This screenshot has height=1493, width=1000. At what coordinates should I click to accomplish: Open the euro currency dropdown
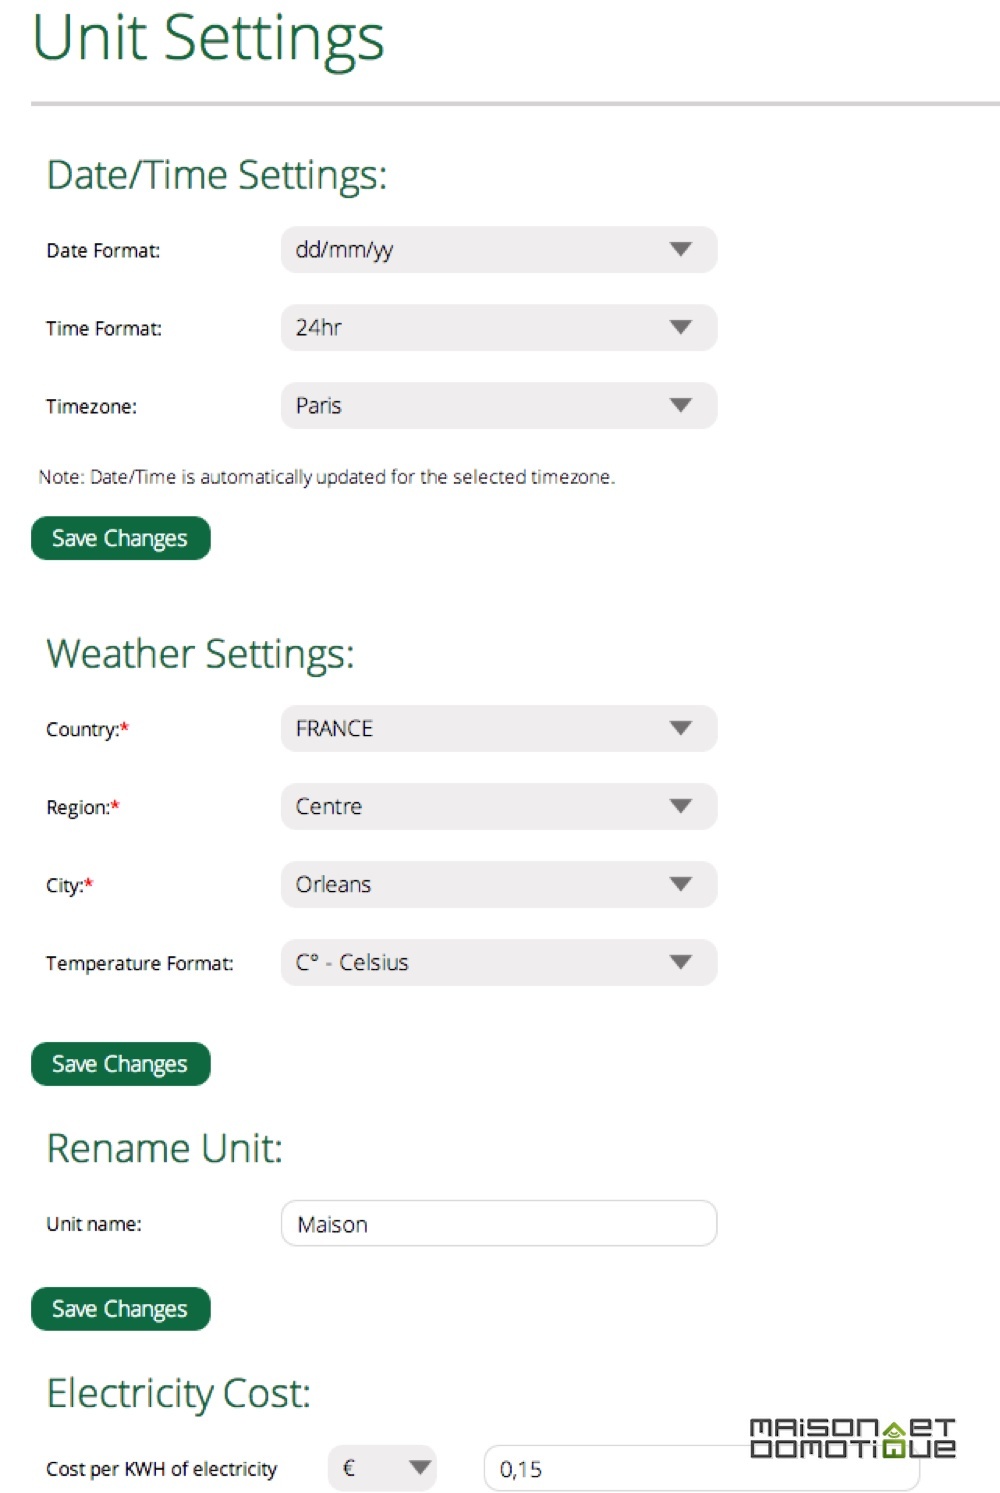pyautogui.click(x=382, y=1468)
